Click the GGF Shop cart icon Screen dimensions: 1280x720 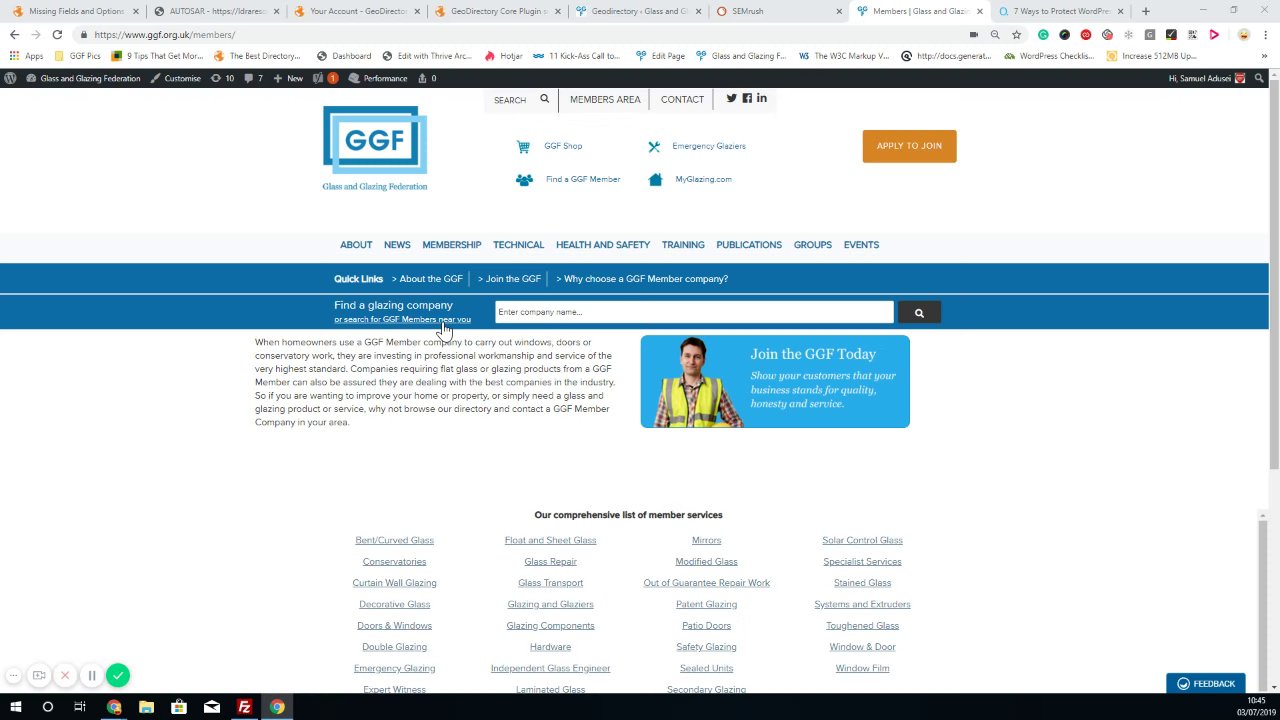[523, 146]
